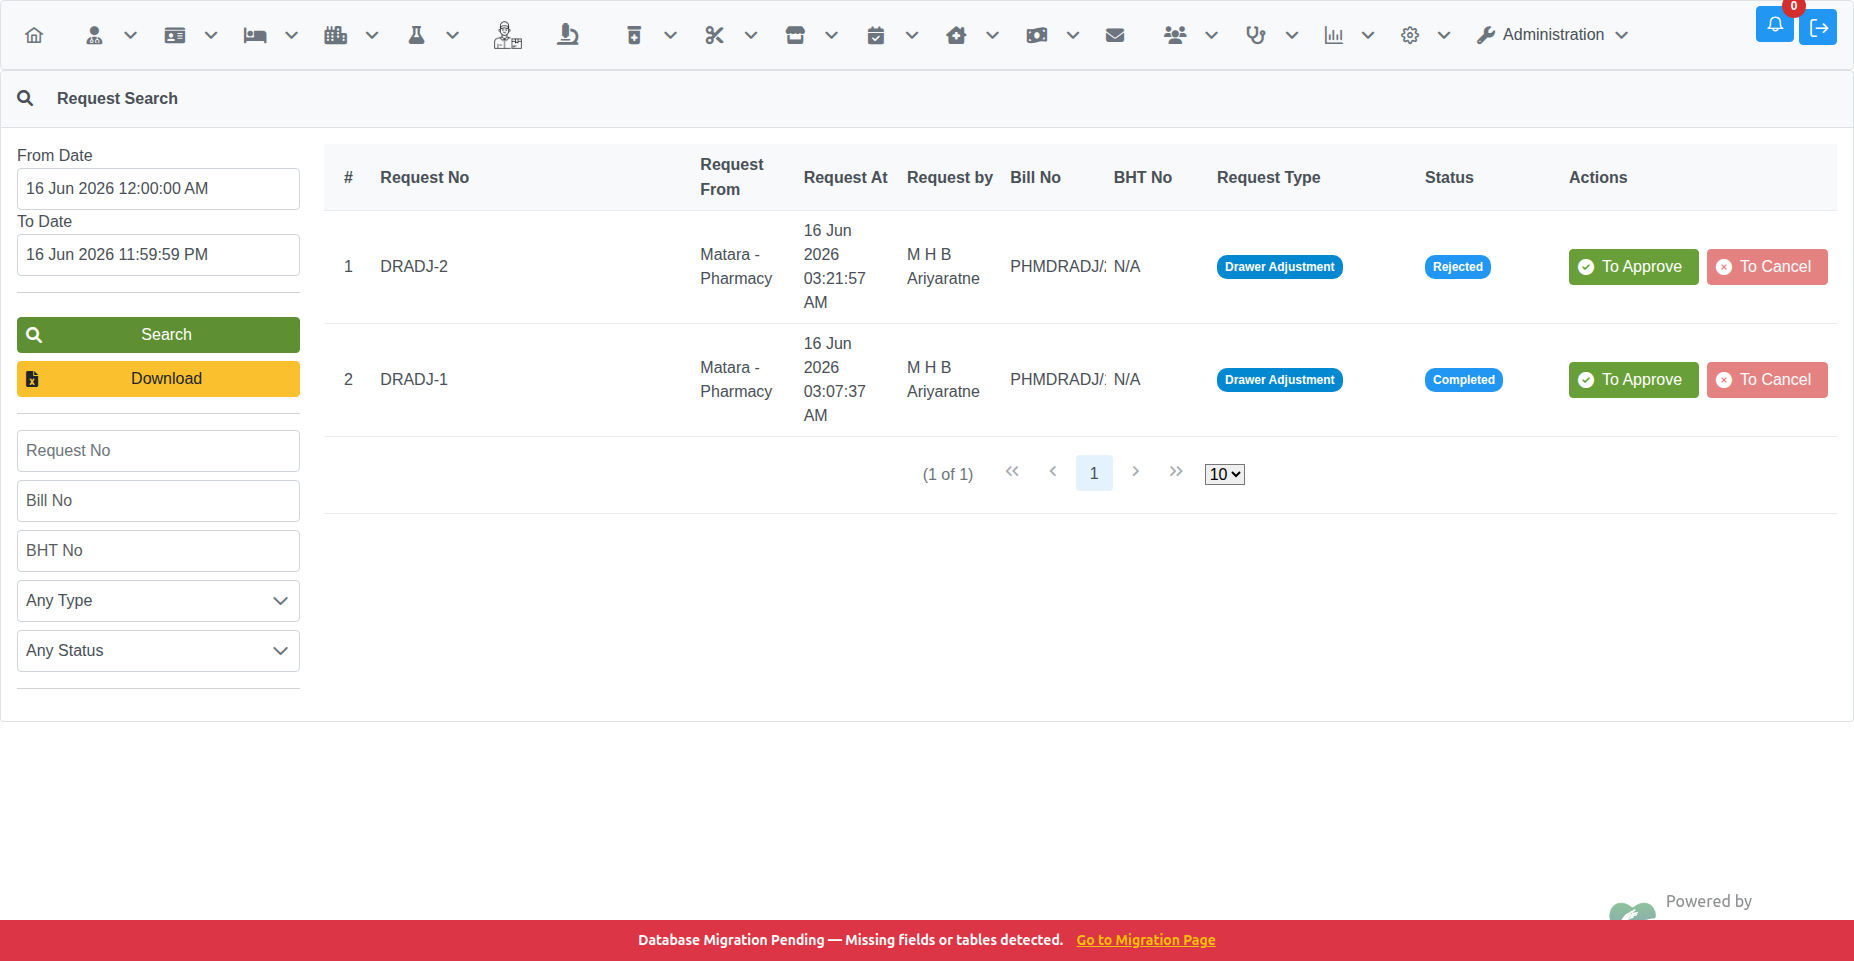The width and height of the screenshot is (1854, 961).
Task: Go to previous page arrow
Action: pos(1053,471)
